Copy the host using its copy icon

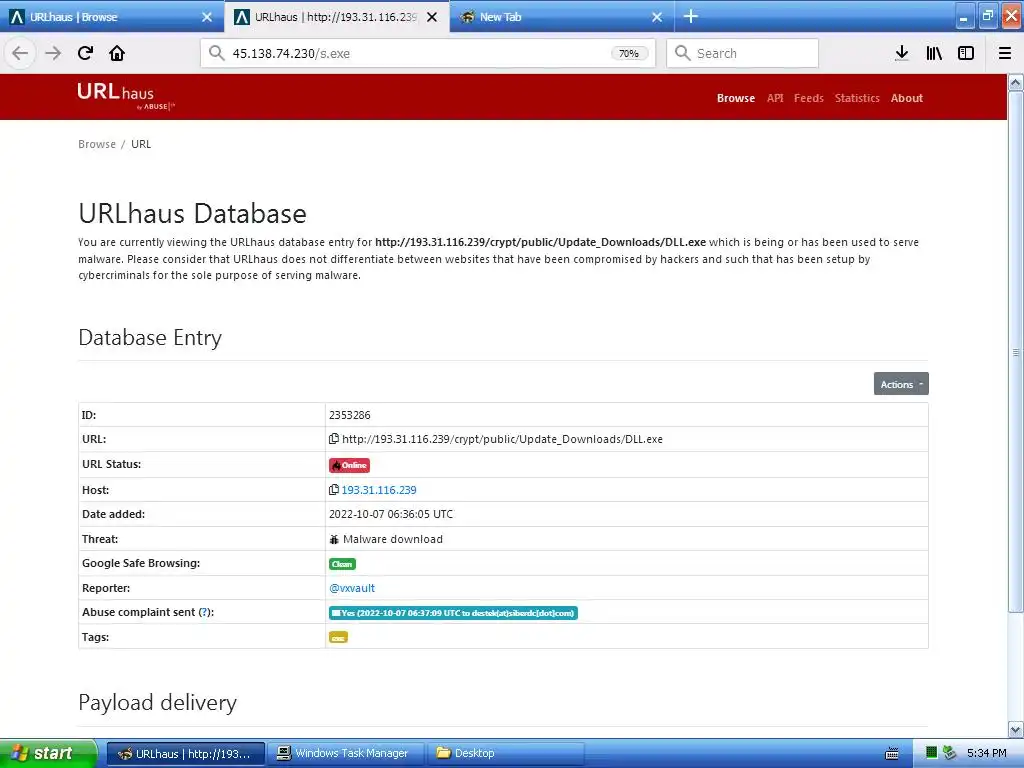tap(334, 490)
